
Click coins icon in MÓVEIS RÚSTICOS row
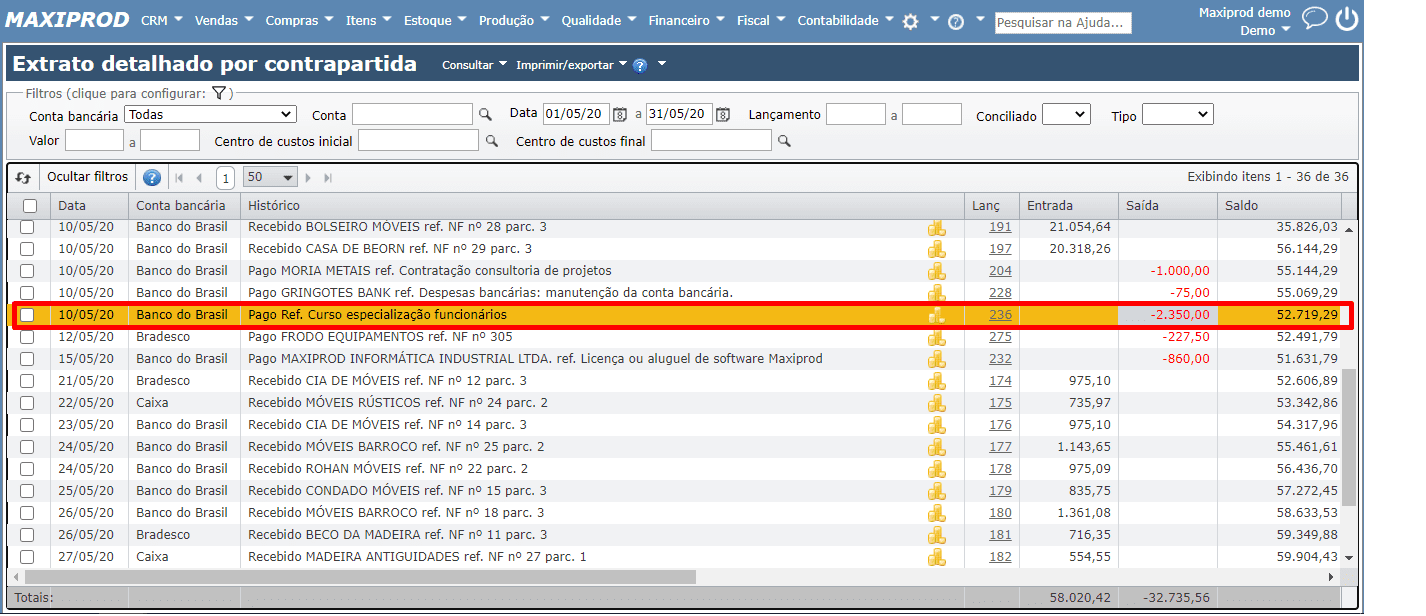(936, 403)
